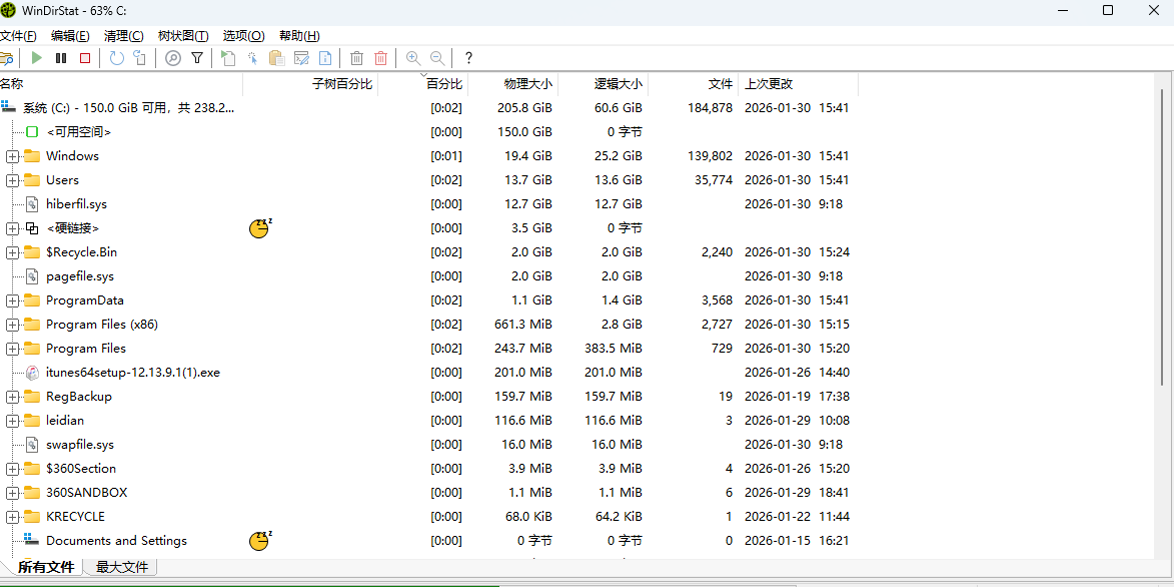Zoom in using the magnifier plus icon
Screen dimensions: 1174x587
click(x=412, y=57)
